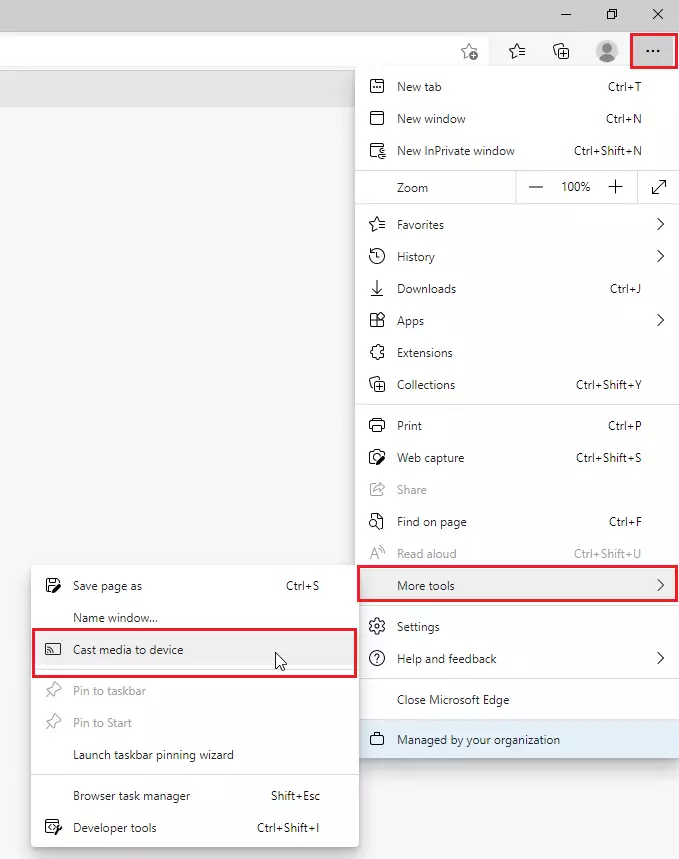Click the Developer tools icon

[x=53, y=827]
